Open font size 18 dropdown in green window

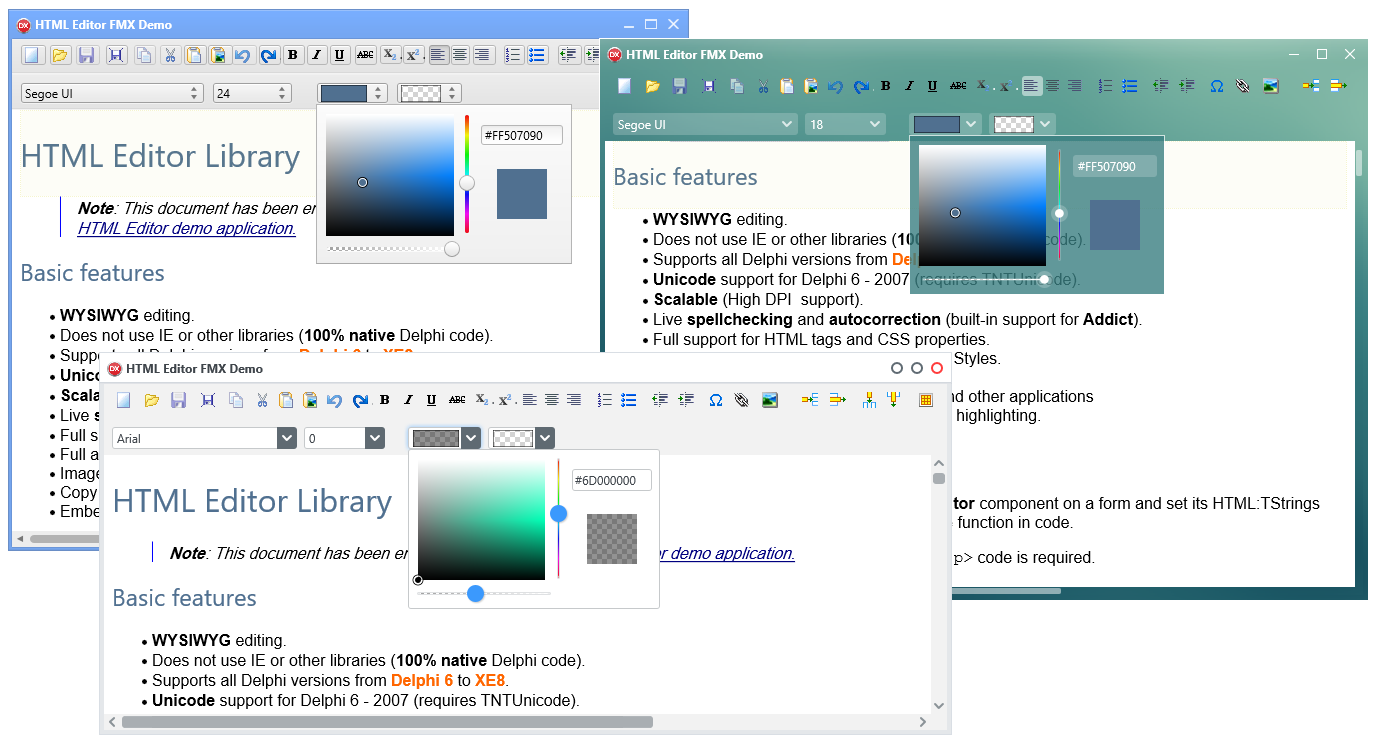click(x=845, y=124)
